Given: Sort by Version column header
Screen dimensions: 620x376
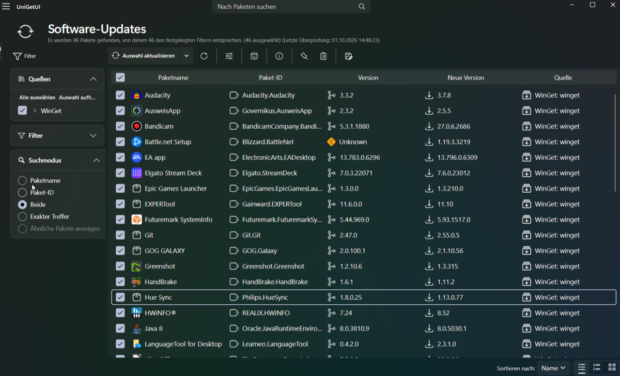Looking at the screenshot, I should tap(368, 77).
